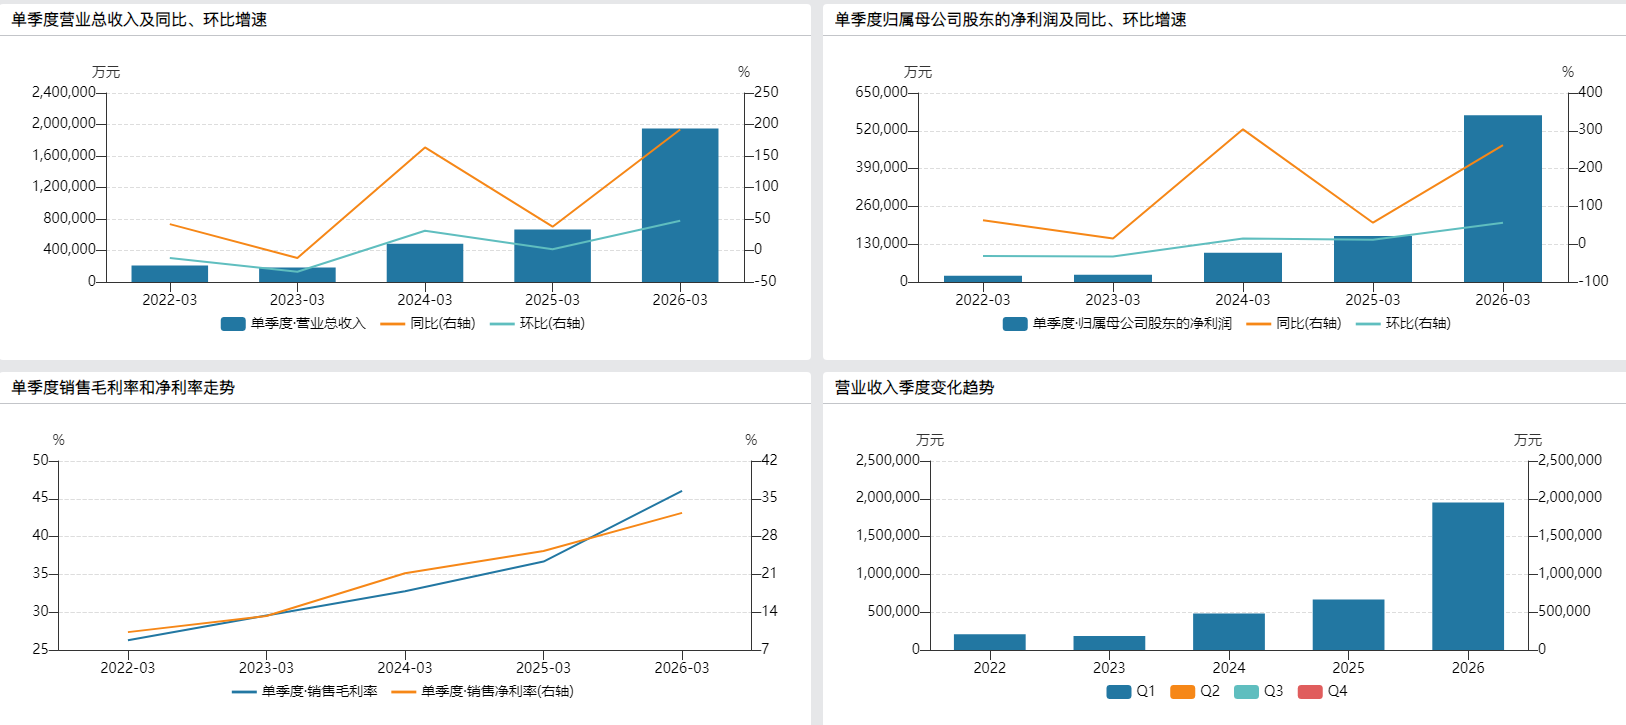
Task: Click the 2026 bar in 营业收入季度变化趋势
Action: point(1467,576)
